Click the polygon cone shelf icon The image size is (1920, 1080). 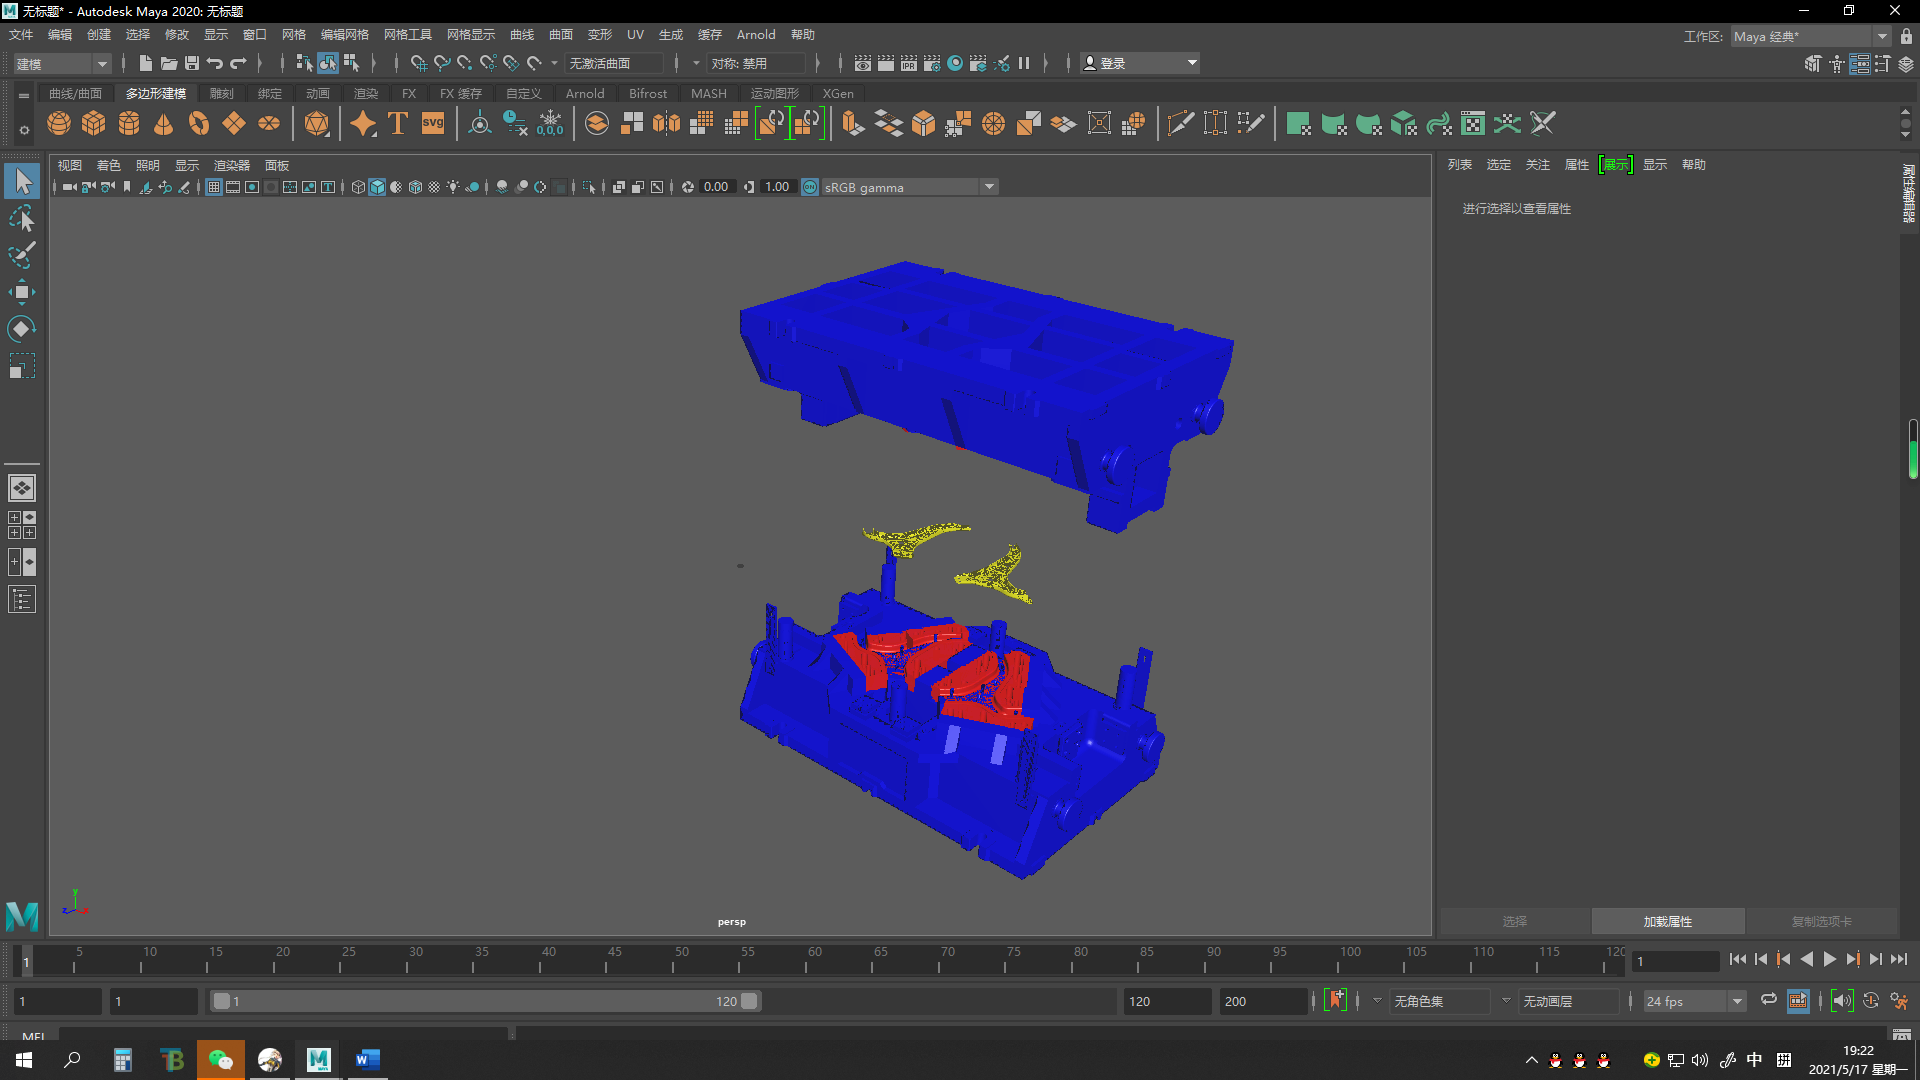click(x=163, y=124)
